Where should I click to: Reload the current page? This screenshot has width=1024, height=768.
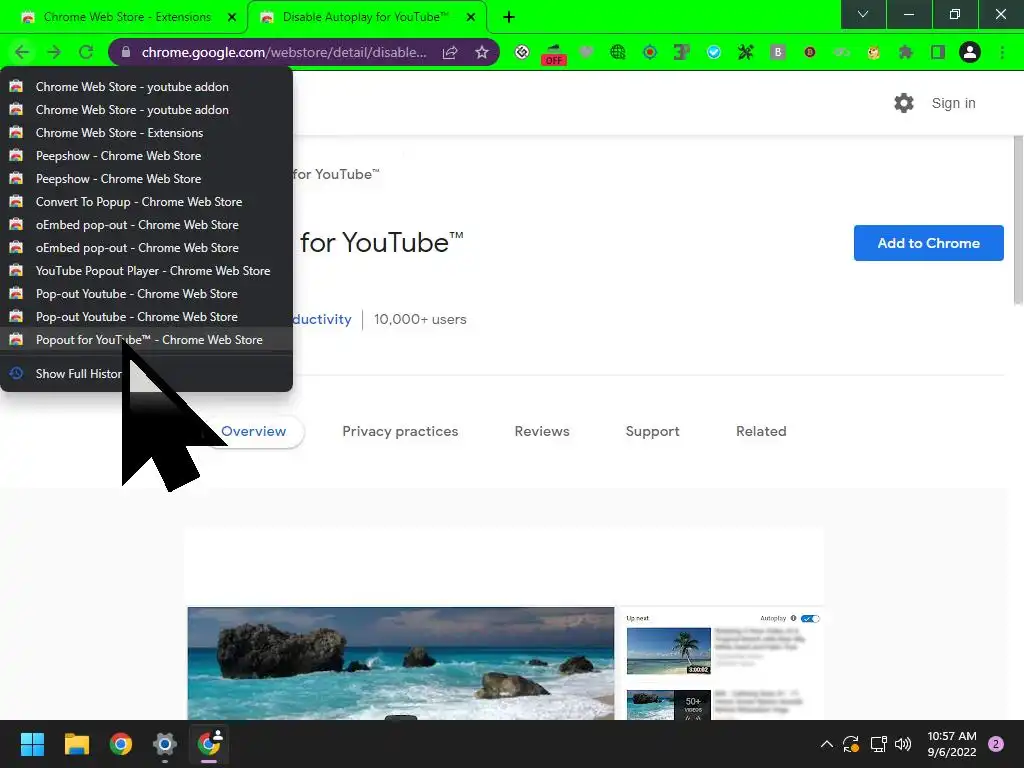tap(86, 52)
